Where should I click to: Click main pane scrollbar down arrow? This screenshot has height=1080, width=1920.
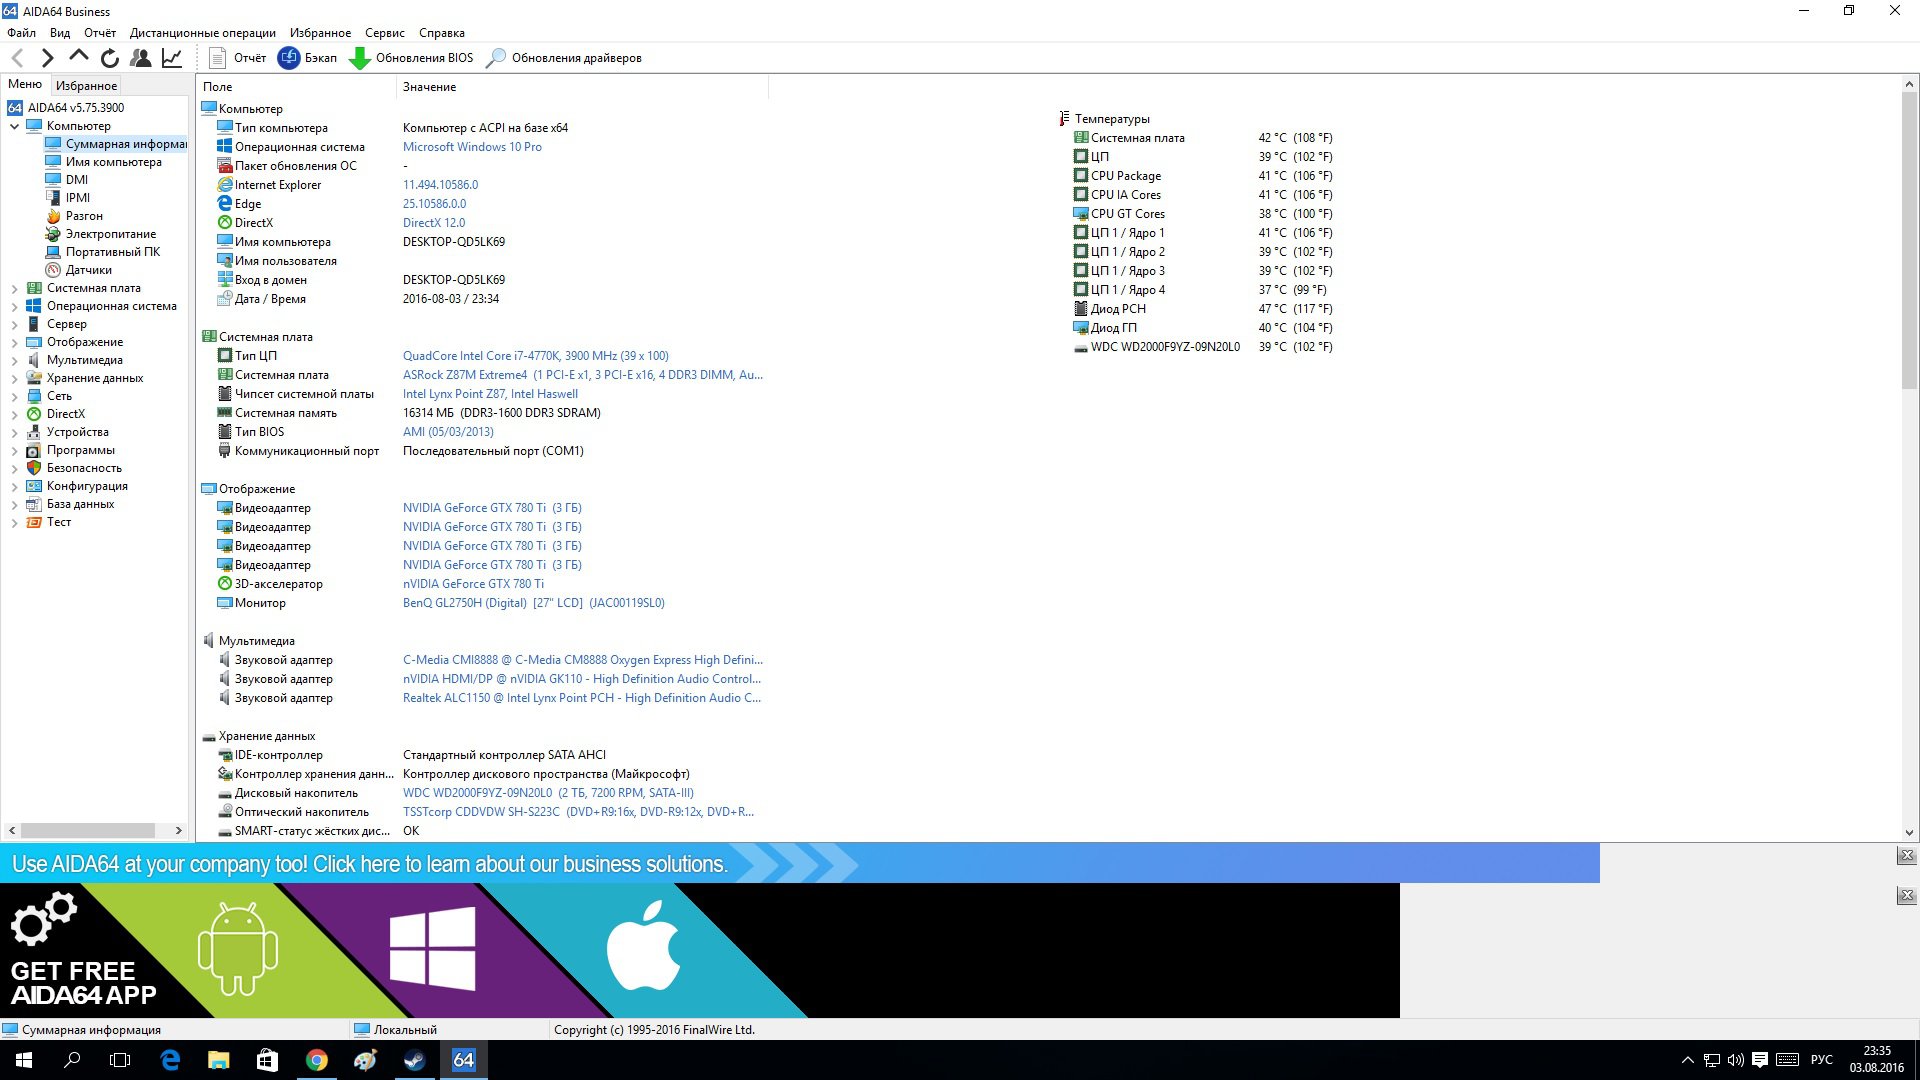1909,832
